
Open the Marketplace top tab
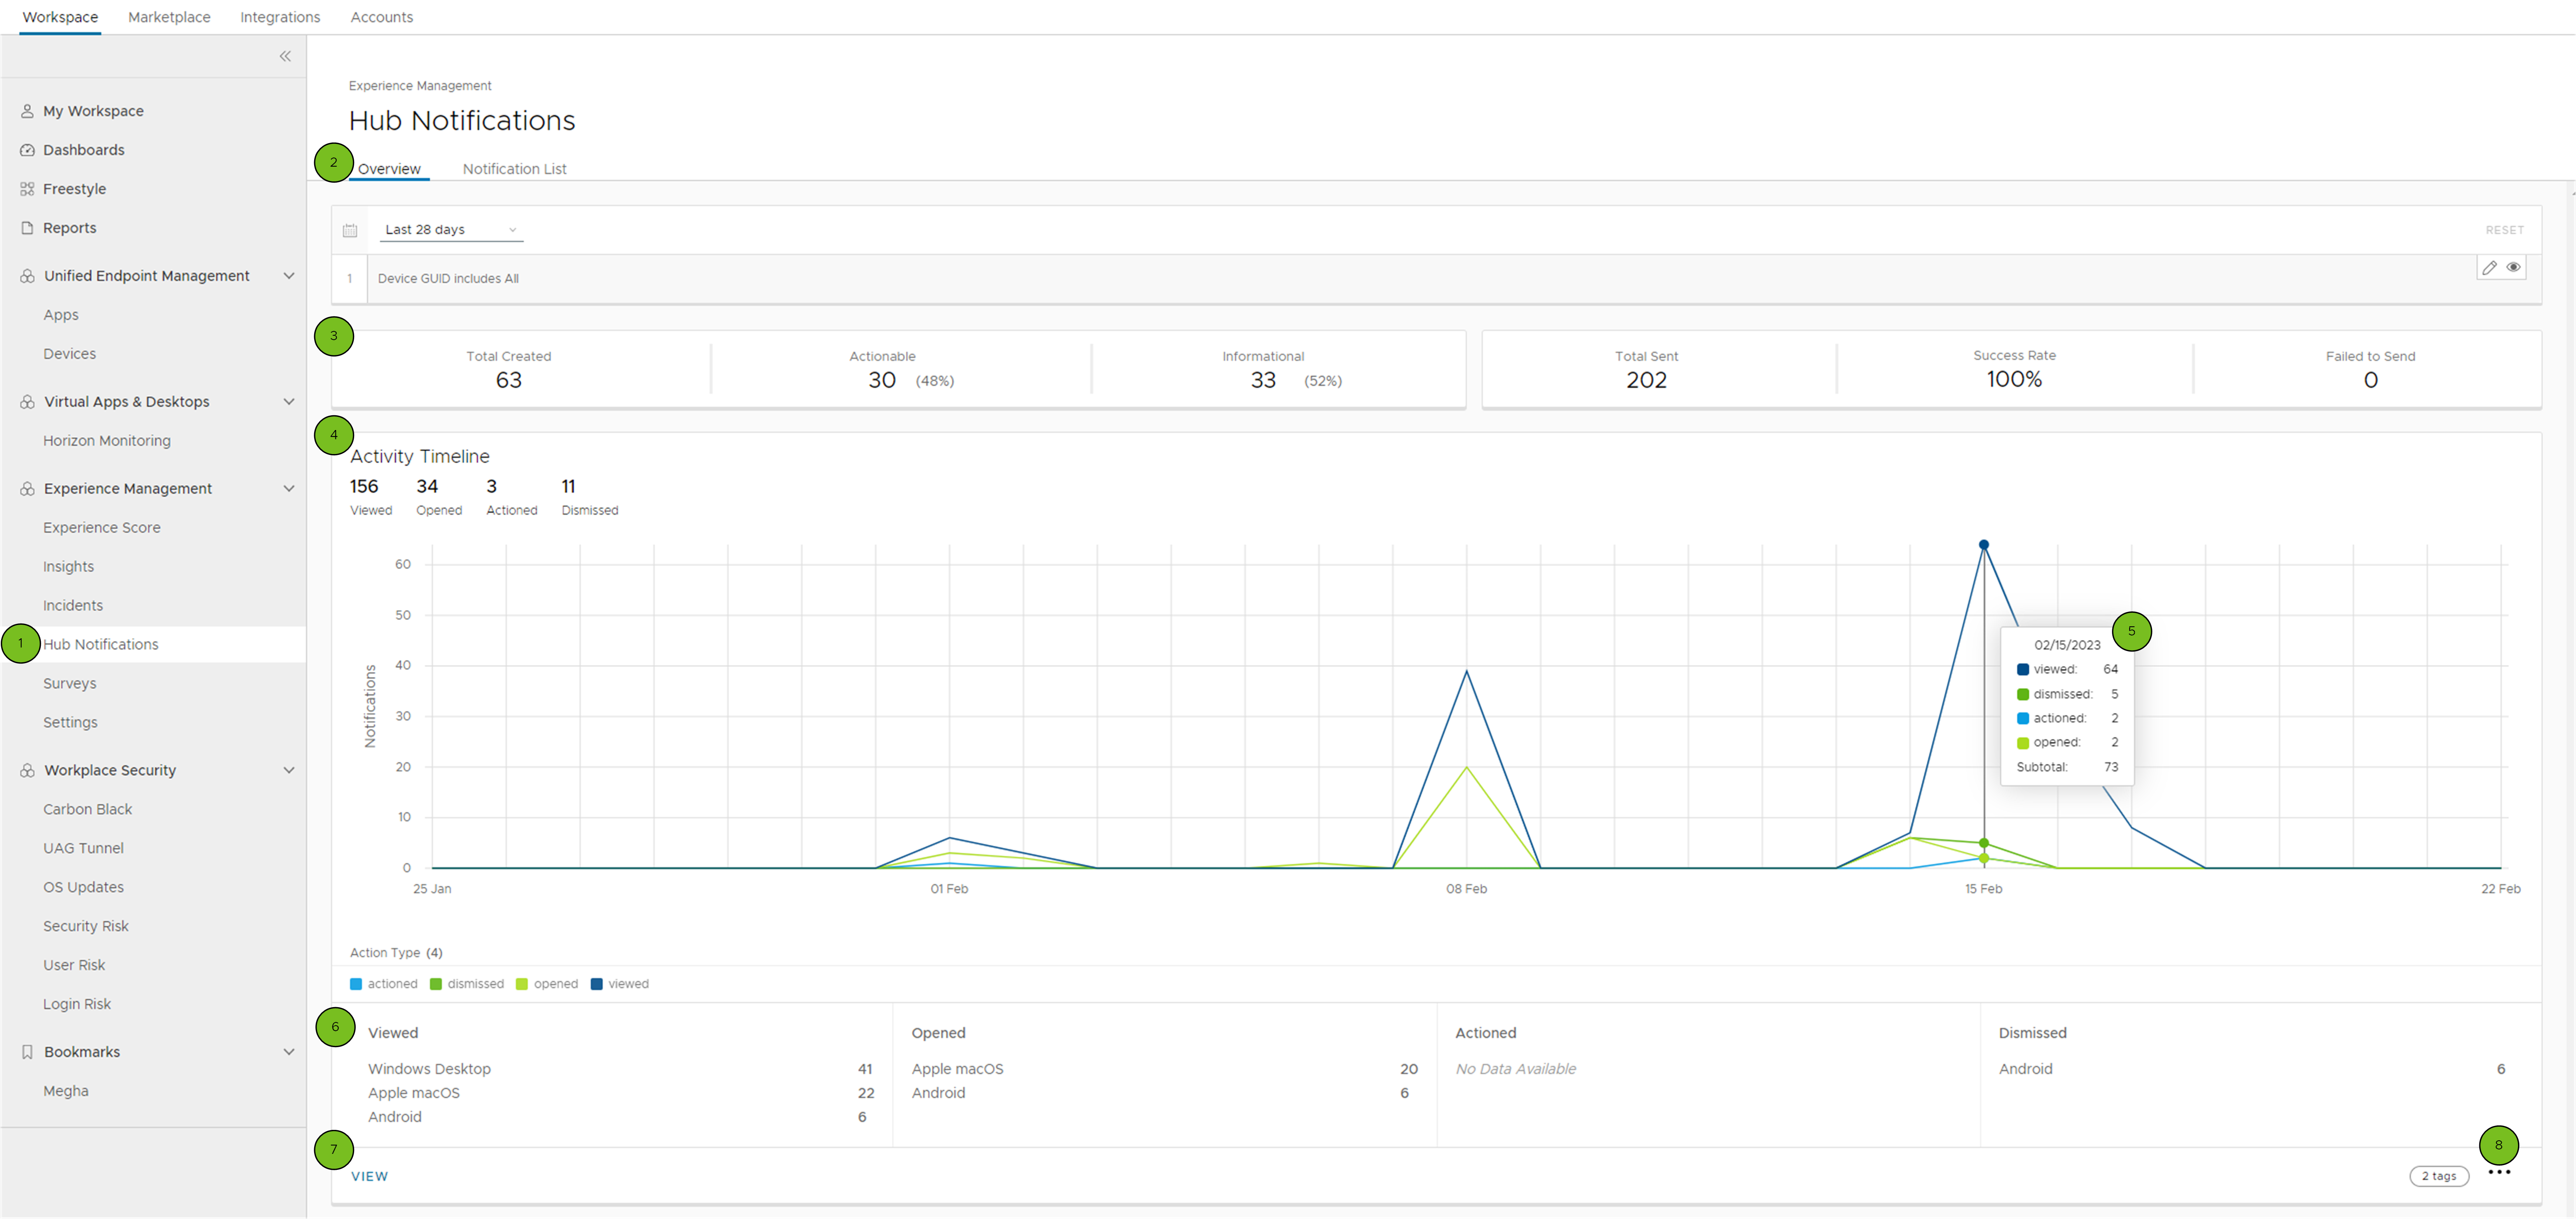click(169, 17)
